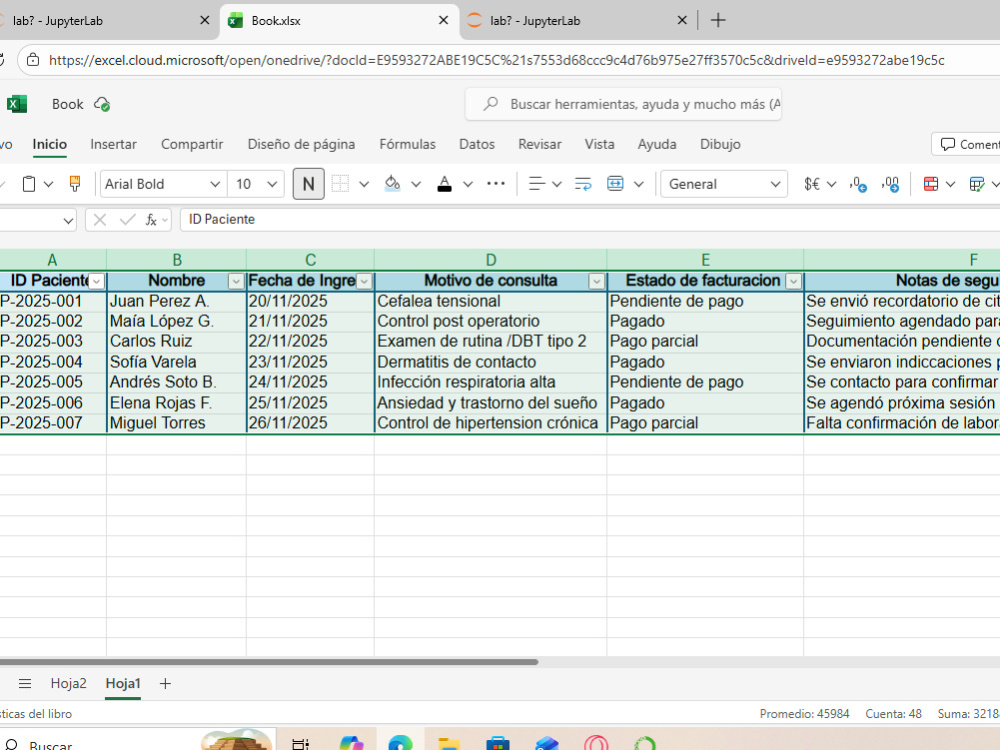Open the Inicio ribbon tab
The image size is (1000, 750).
click(50, 144)
